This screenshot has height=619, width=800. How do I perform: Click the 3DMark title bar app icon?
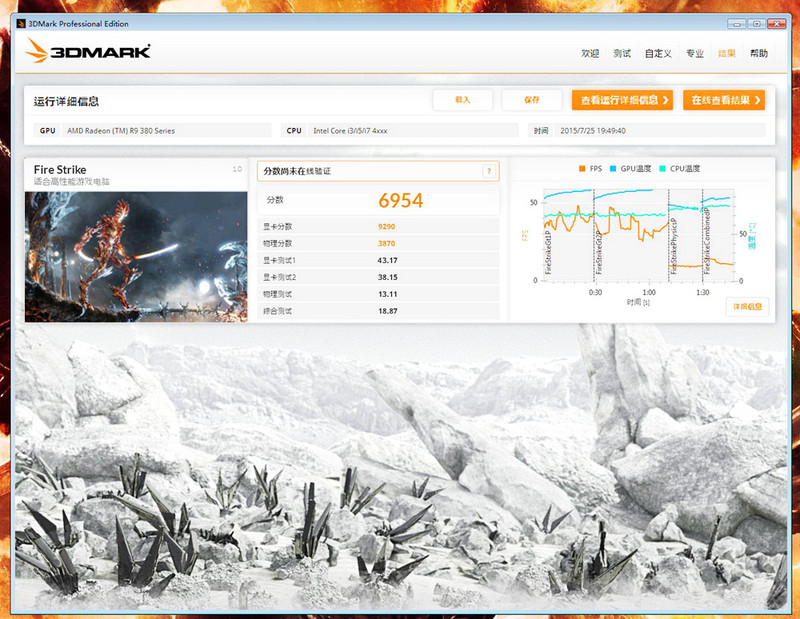[21, 23]
